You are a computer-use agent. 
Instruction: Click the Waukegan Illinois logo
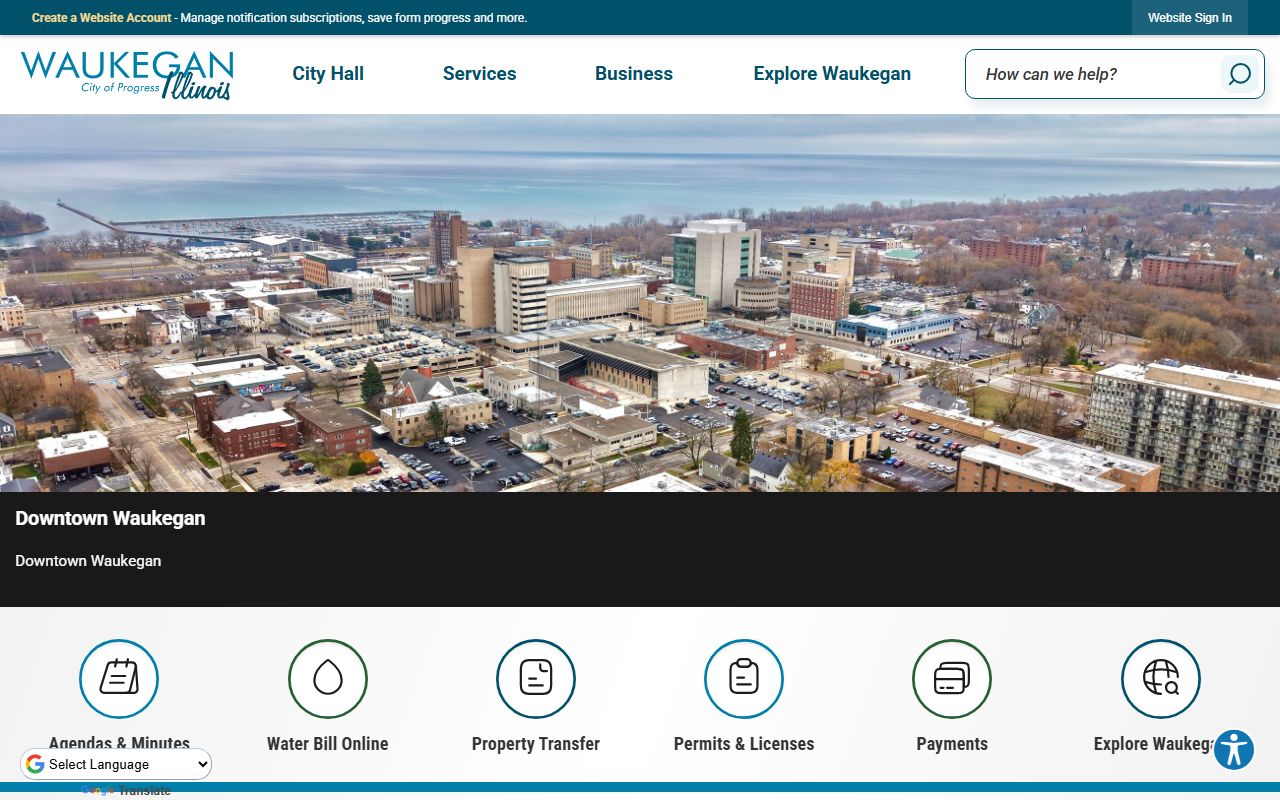click(127, 75)
